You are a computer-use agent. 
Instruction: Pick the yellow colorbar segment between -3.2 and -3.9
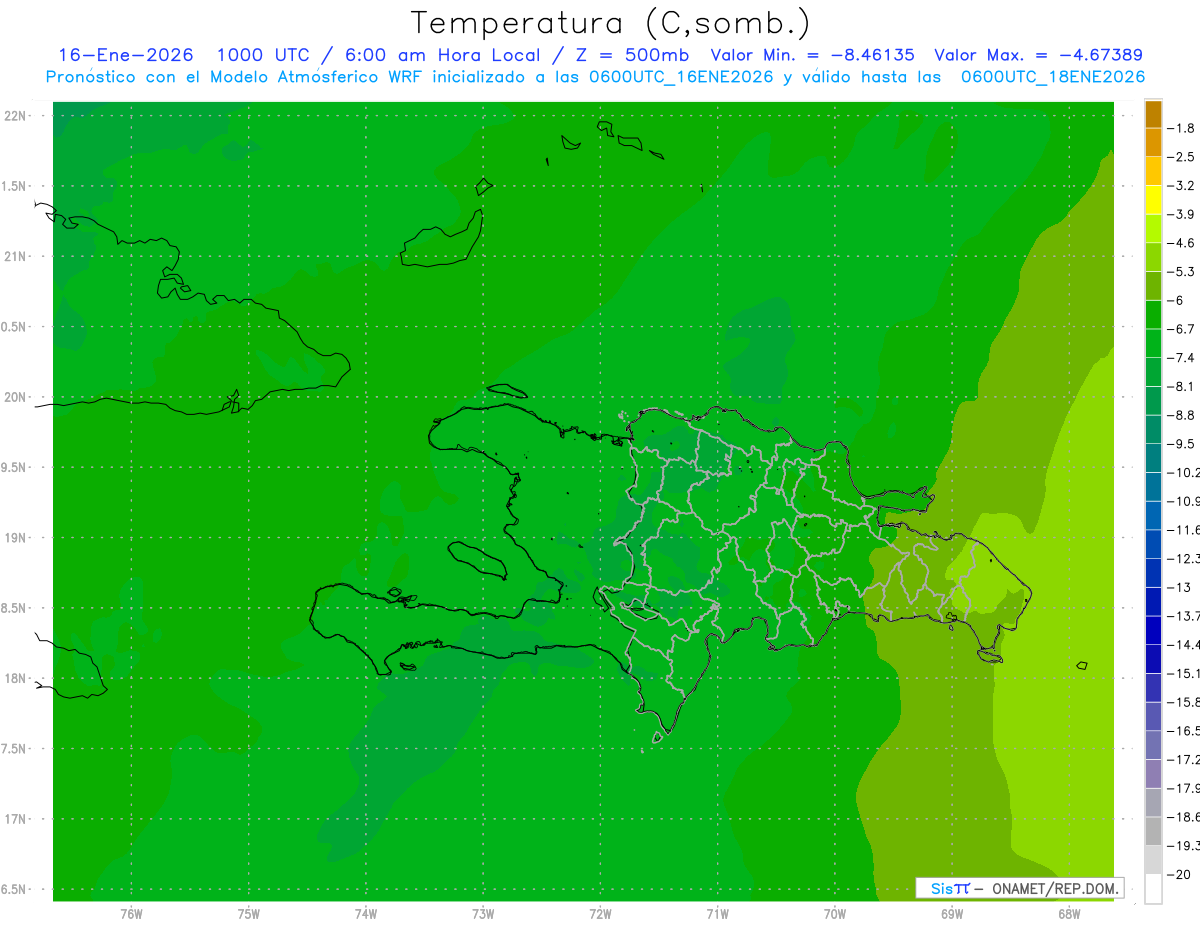point(1154,200)
